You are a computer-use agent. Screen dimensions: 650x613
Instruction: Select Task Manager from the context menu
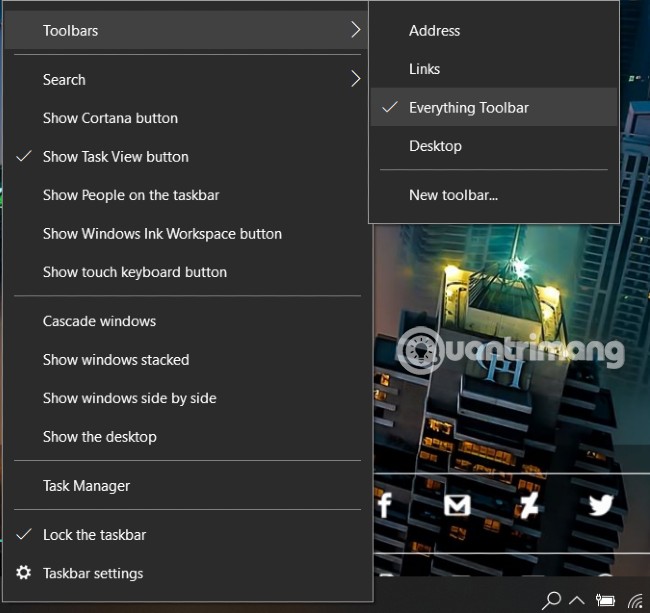(x=86, y=486)
